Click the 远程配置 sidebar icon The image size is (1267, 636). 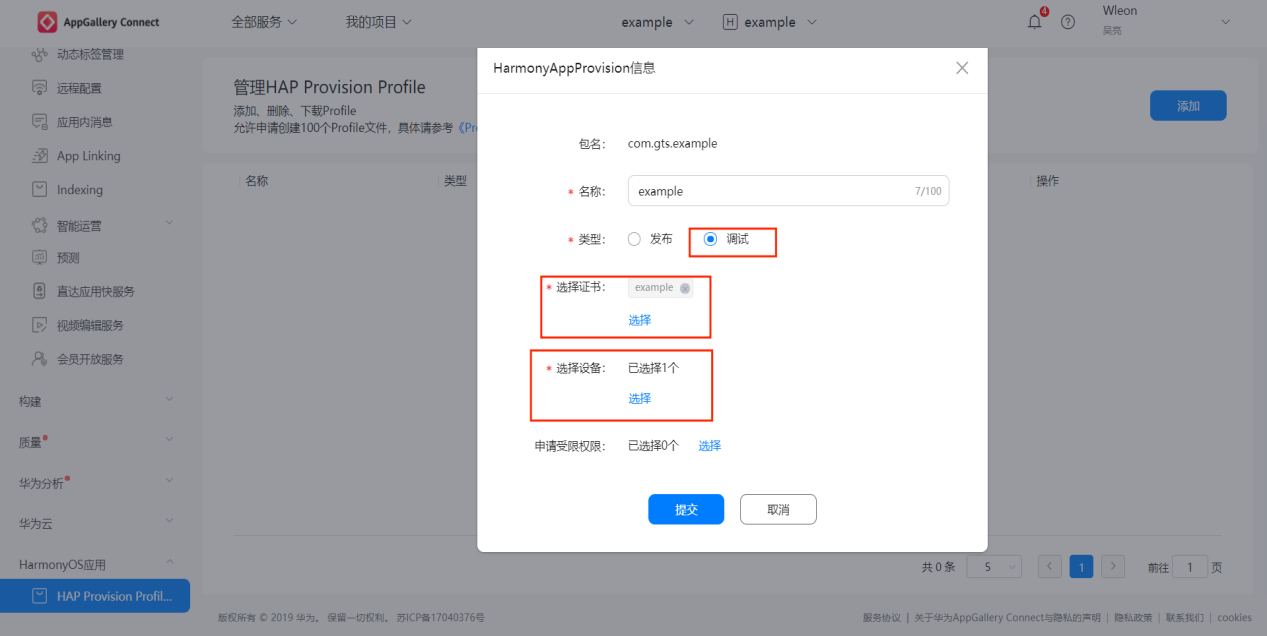point(40,88)
